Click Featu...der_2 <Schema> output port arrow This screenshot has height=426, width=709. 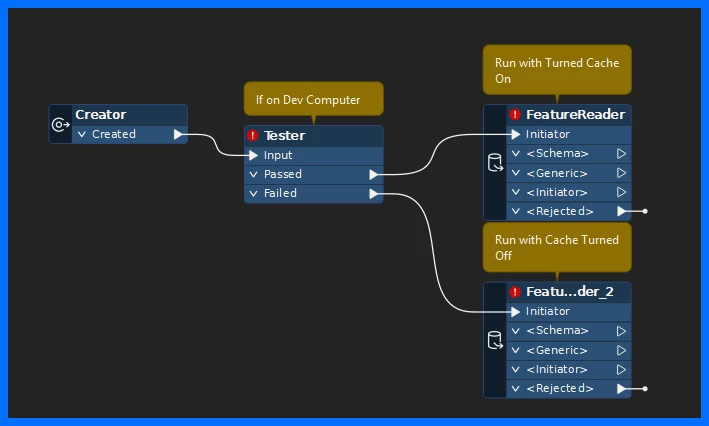point(622,331)
